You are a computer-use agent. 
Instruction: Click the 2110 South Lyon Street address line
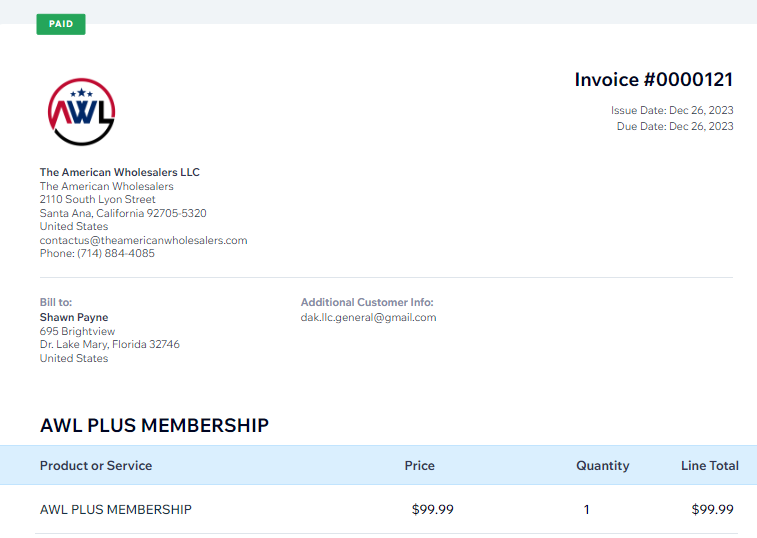[x=98, y=199]
